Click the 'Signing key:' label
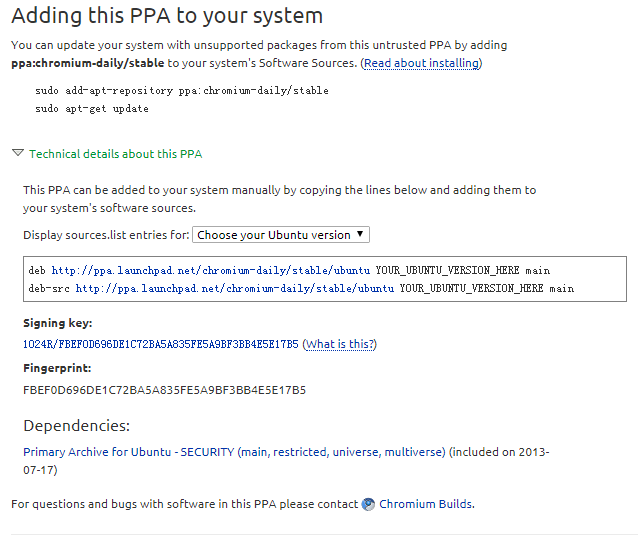Image resolution: width=638 pixels, height=540 pixels. 57,323
